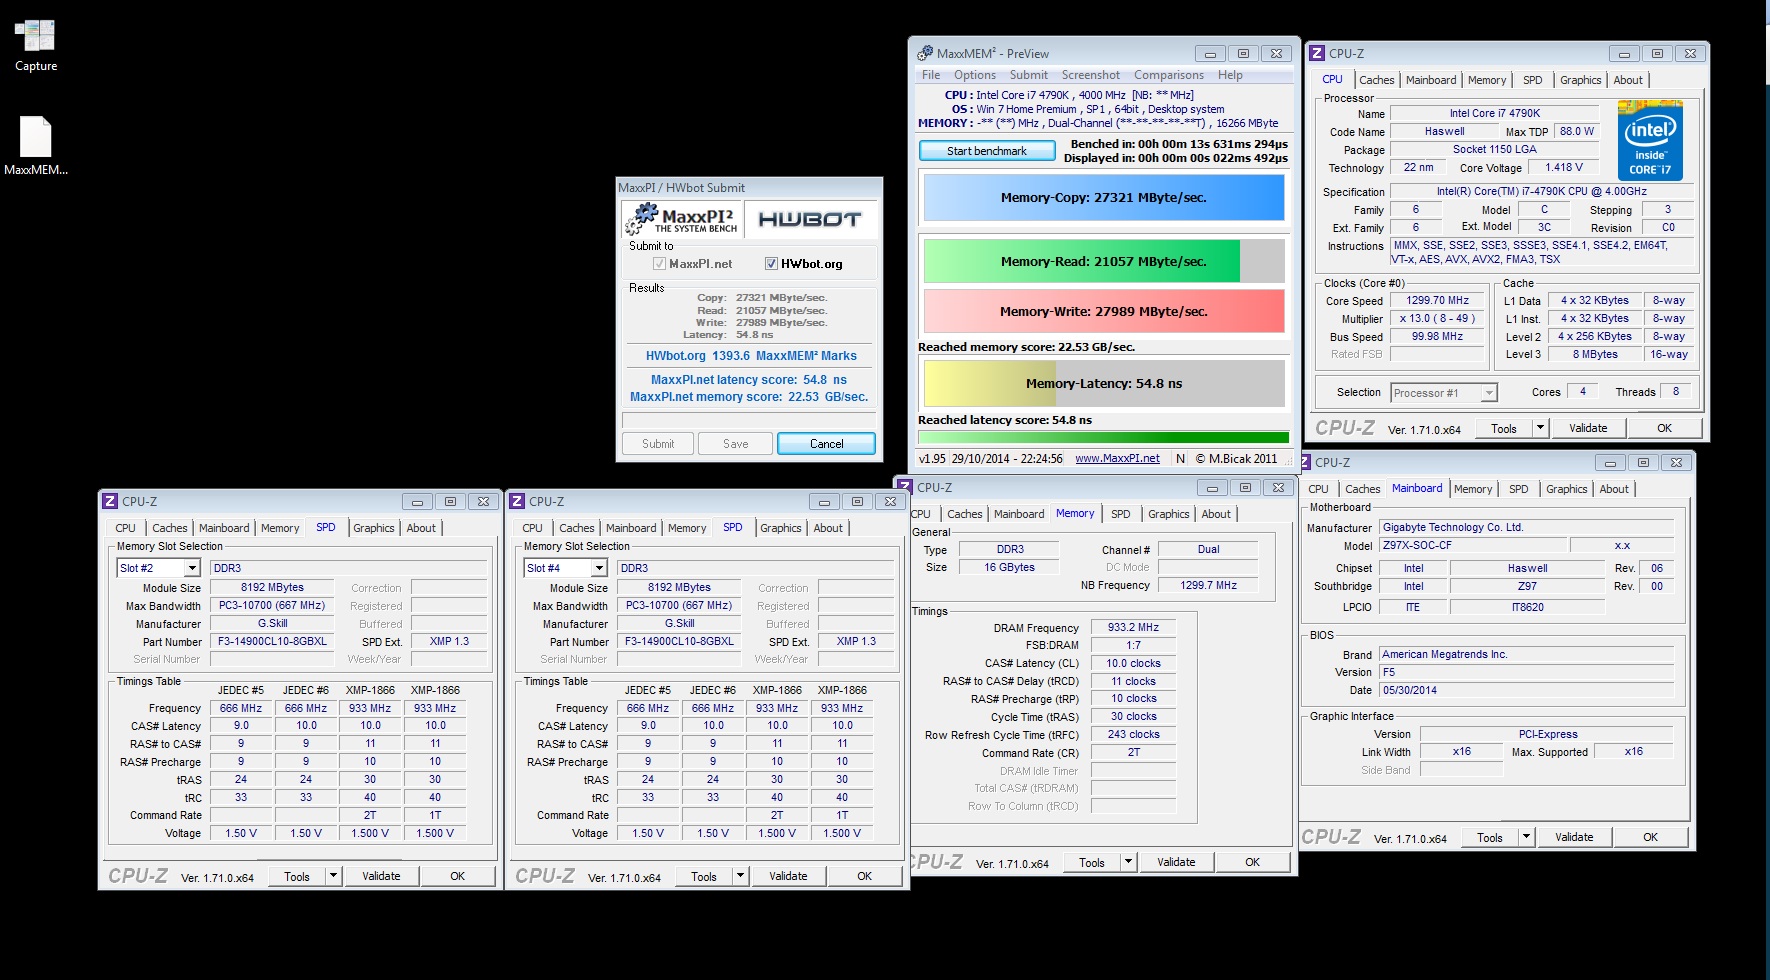The height and width of the screenshot is (980, 1770).
Task: Click OK in the Mainboard window
Action: pyautogui.click(x=1650, y=837)
